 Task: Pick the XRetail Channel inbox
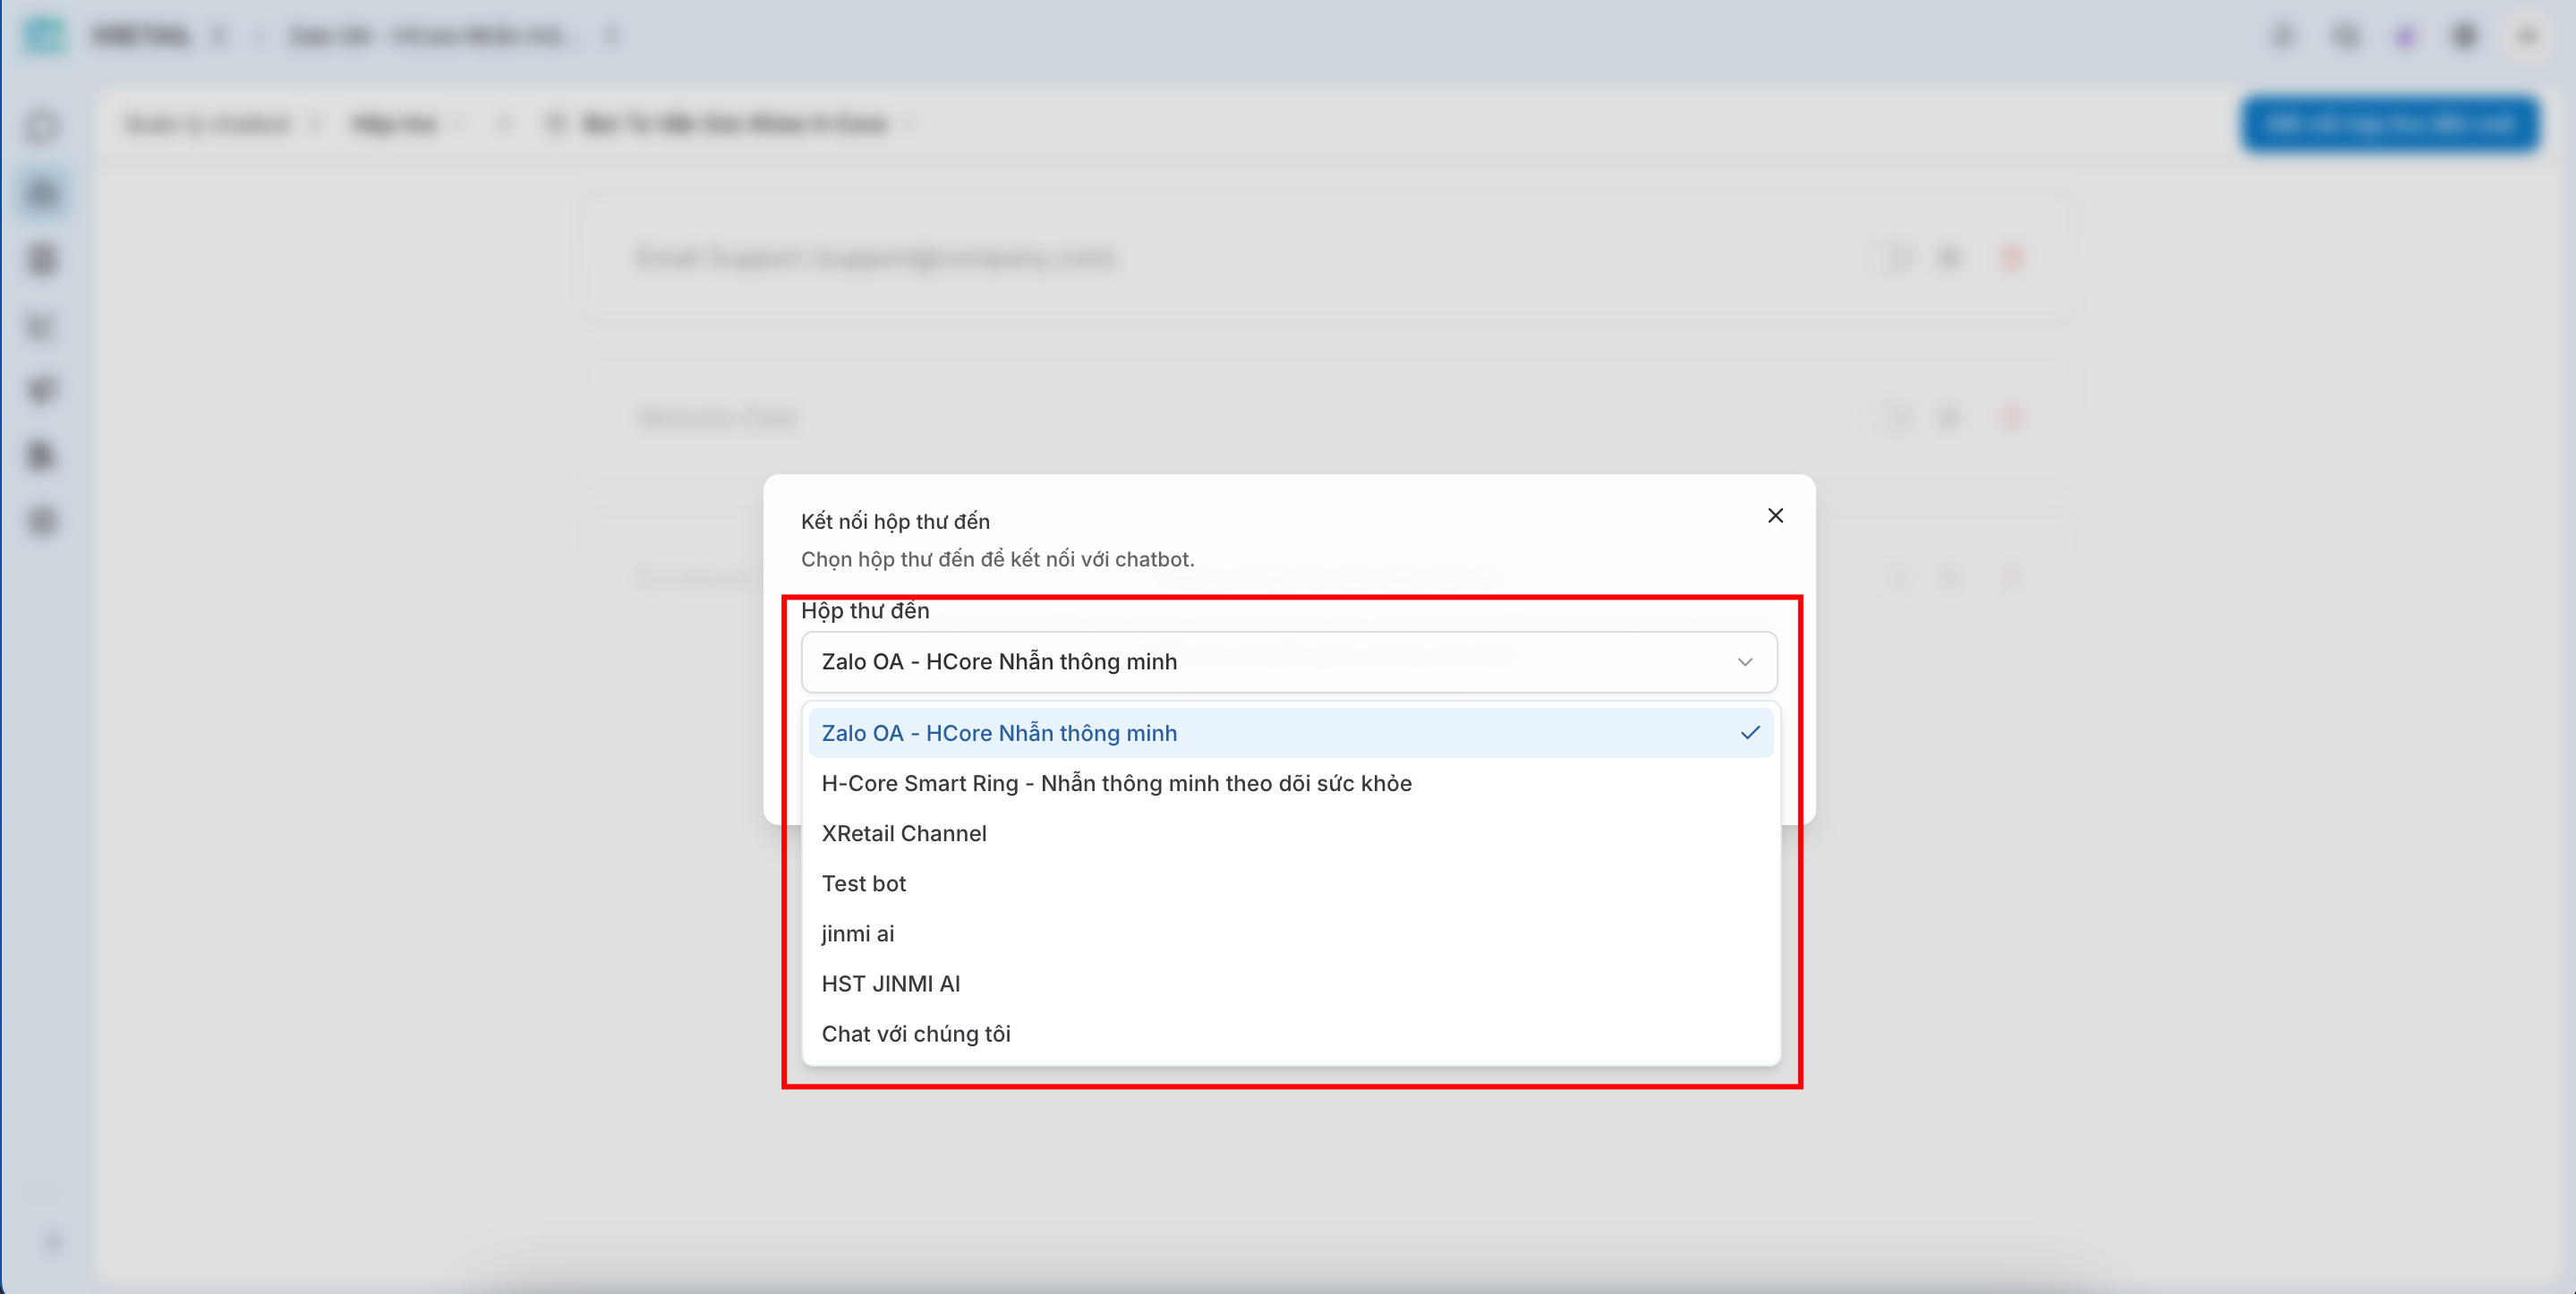(1290, 833)
